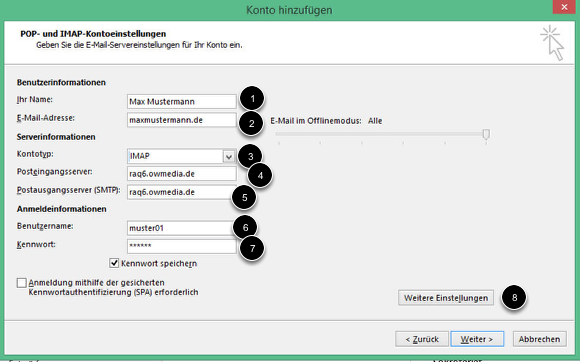Click the E-Mail-Adresse input field
This screenshot has height=362, width=580.
[x=182, y=120]
